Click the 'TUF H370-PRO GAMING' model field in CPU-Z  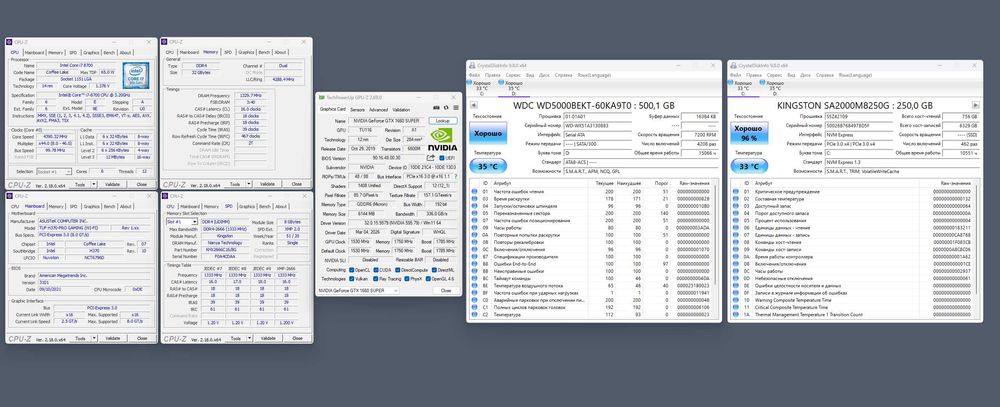click(x=74, y=228)
